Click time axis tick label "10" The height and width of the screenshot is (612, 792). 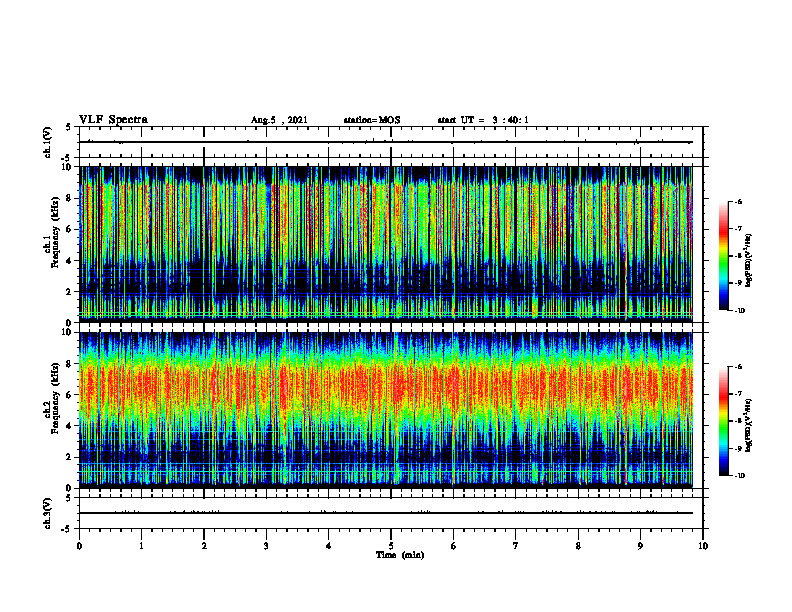pyautogui.click(x=703, y=546)
